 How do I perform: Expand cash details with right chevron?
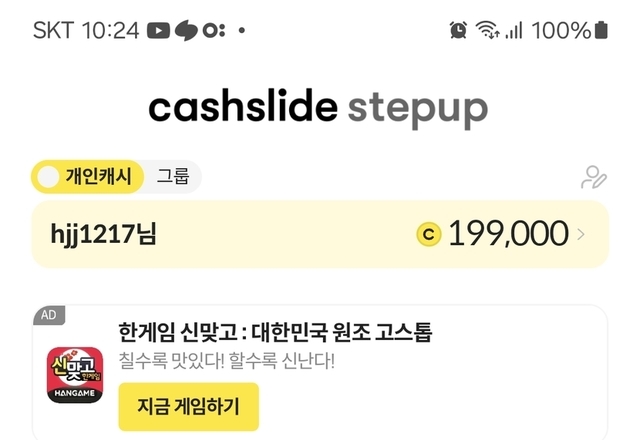[x=582, y=235]
